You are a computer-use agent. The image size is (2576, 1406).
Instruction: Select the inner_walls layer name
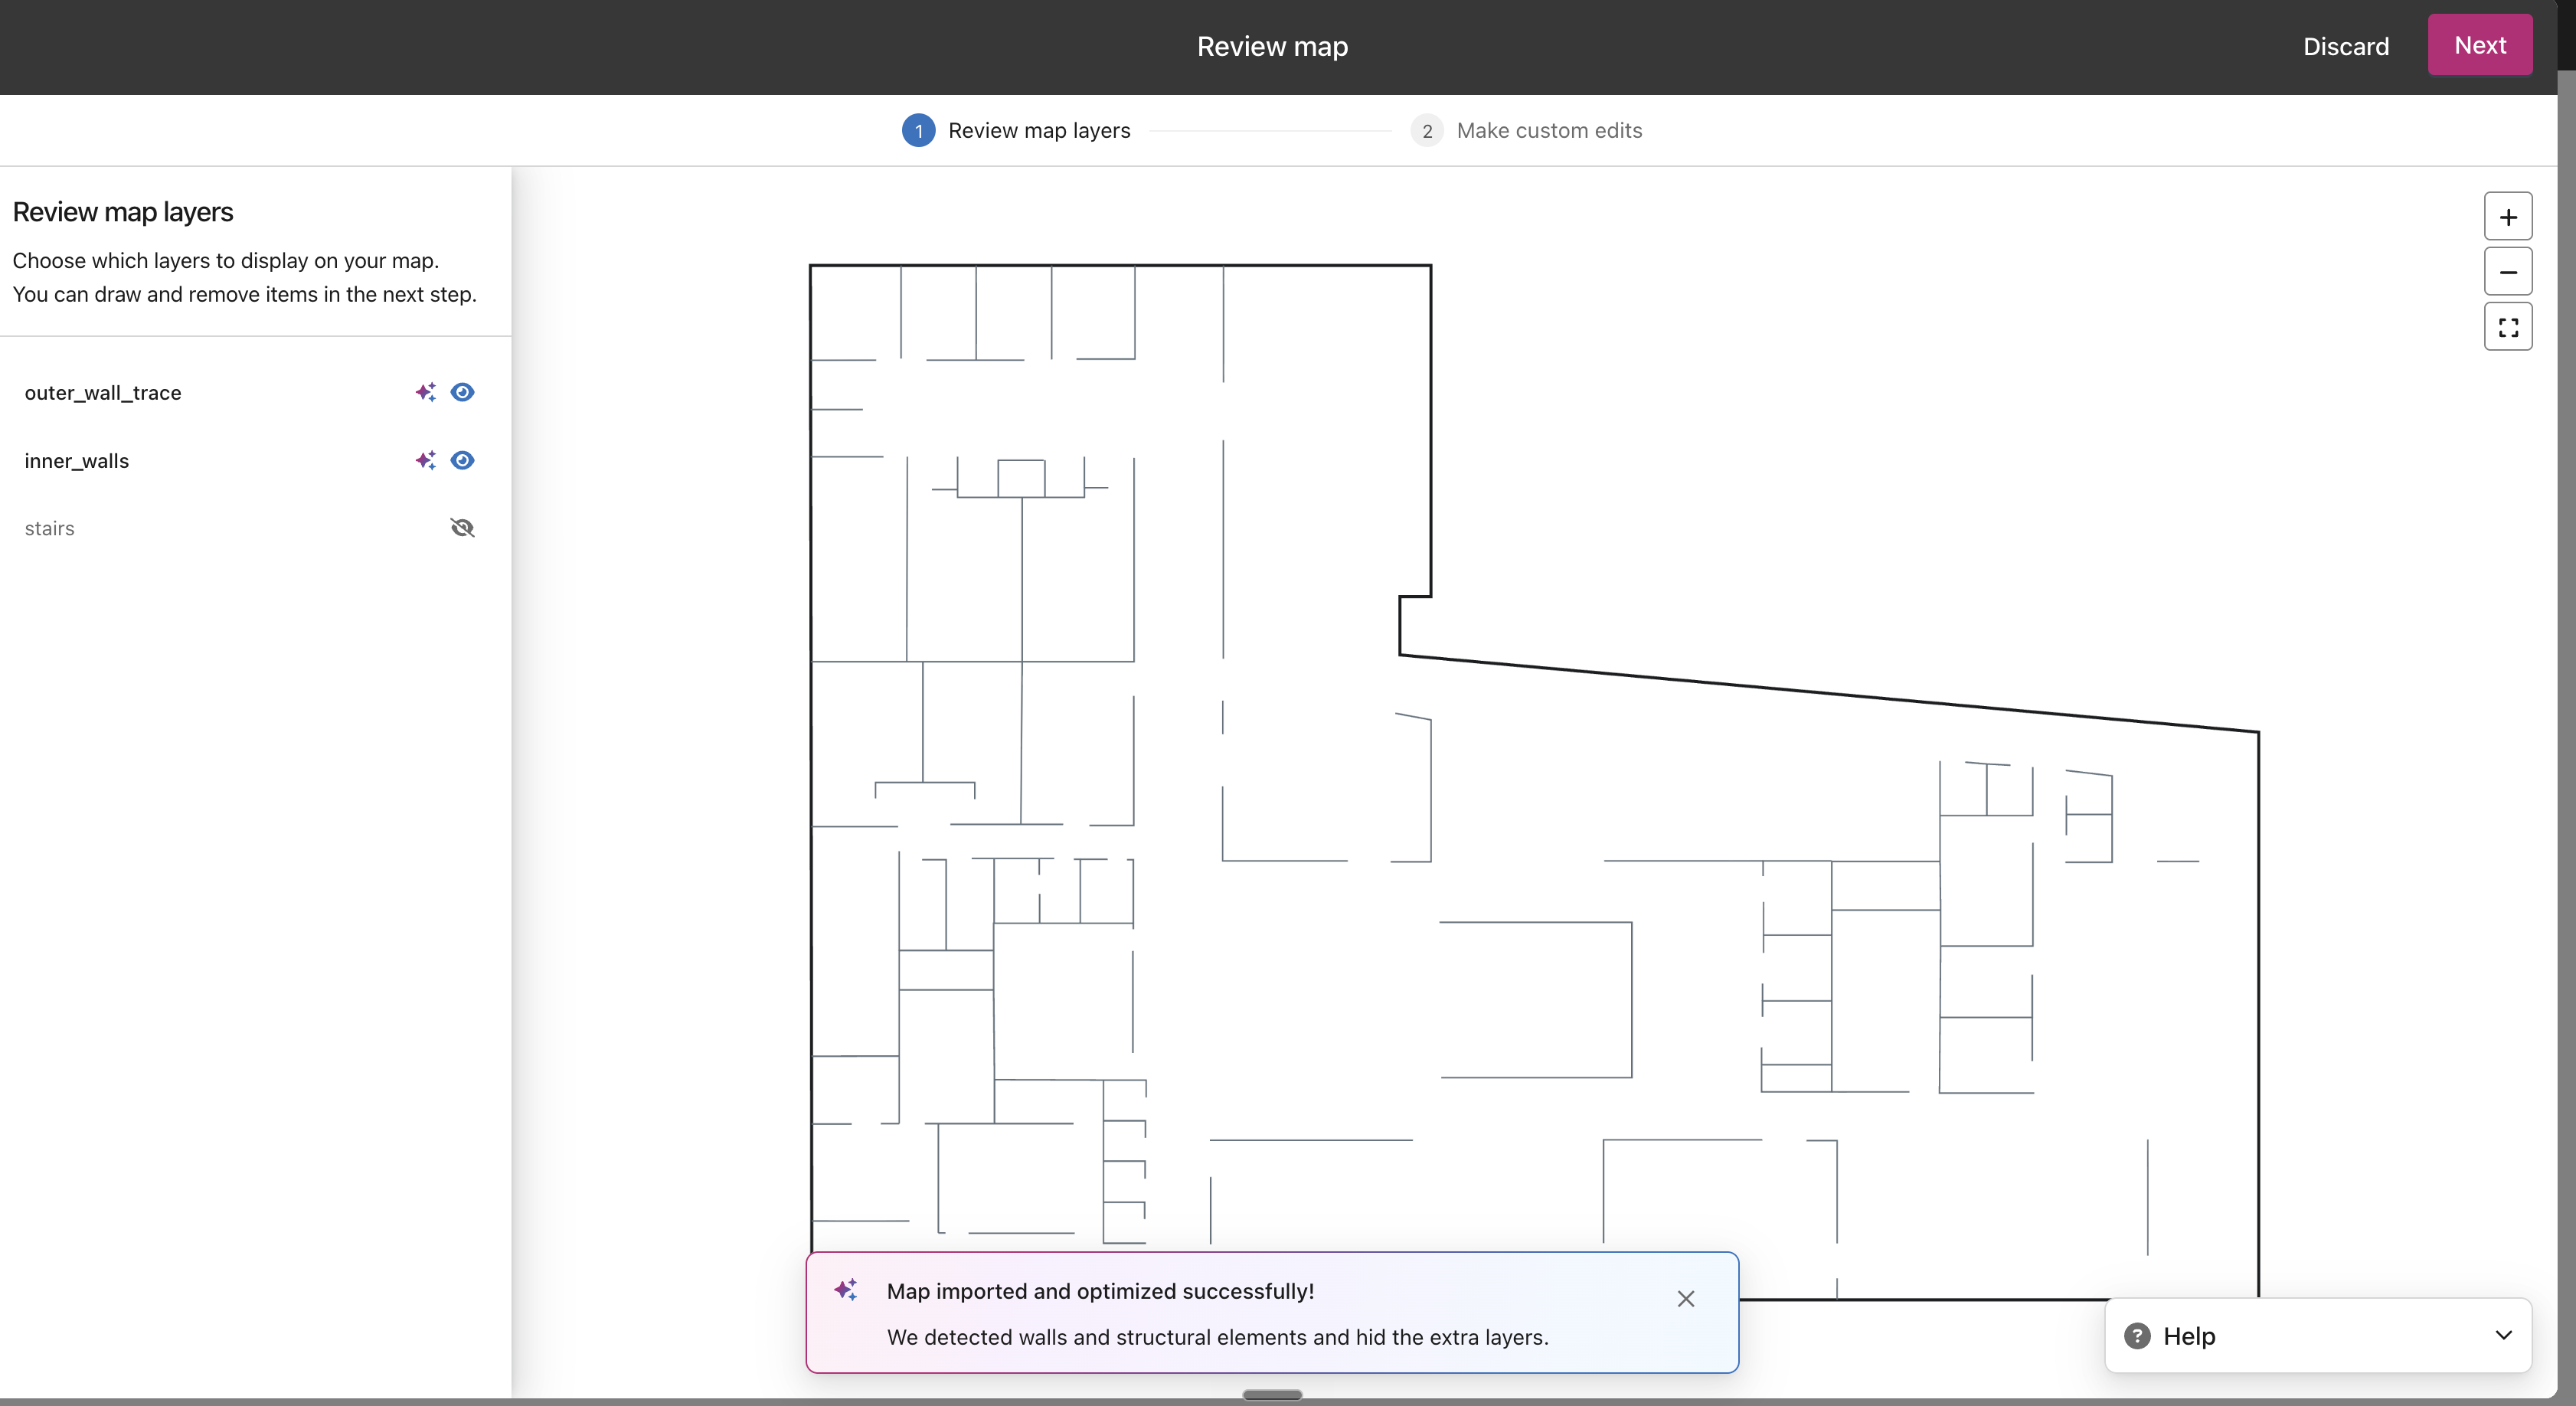point(77,461)
